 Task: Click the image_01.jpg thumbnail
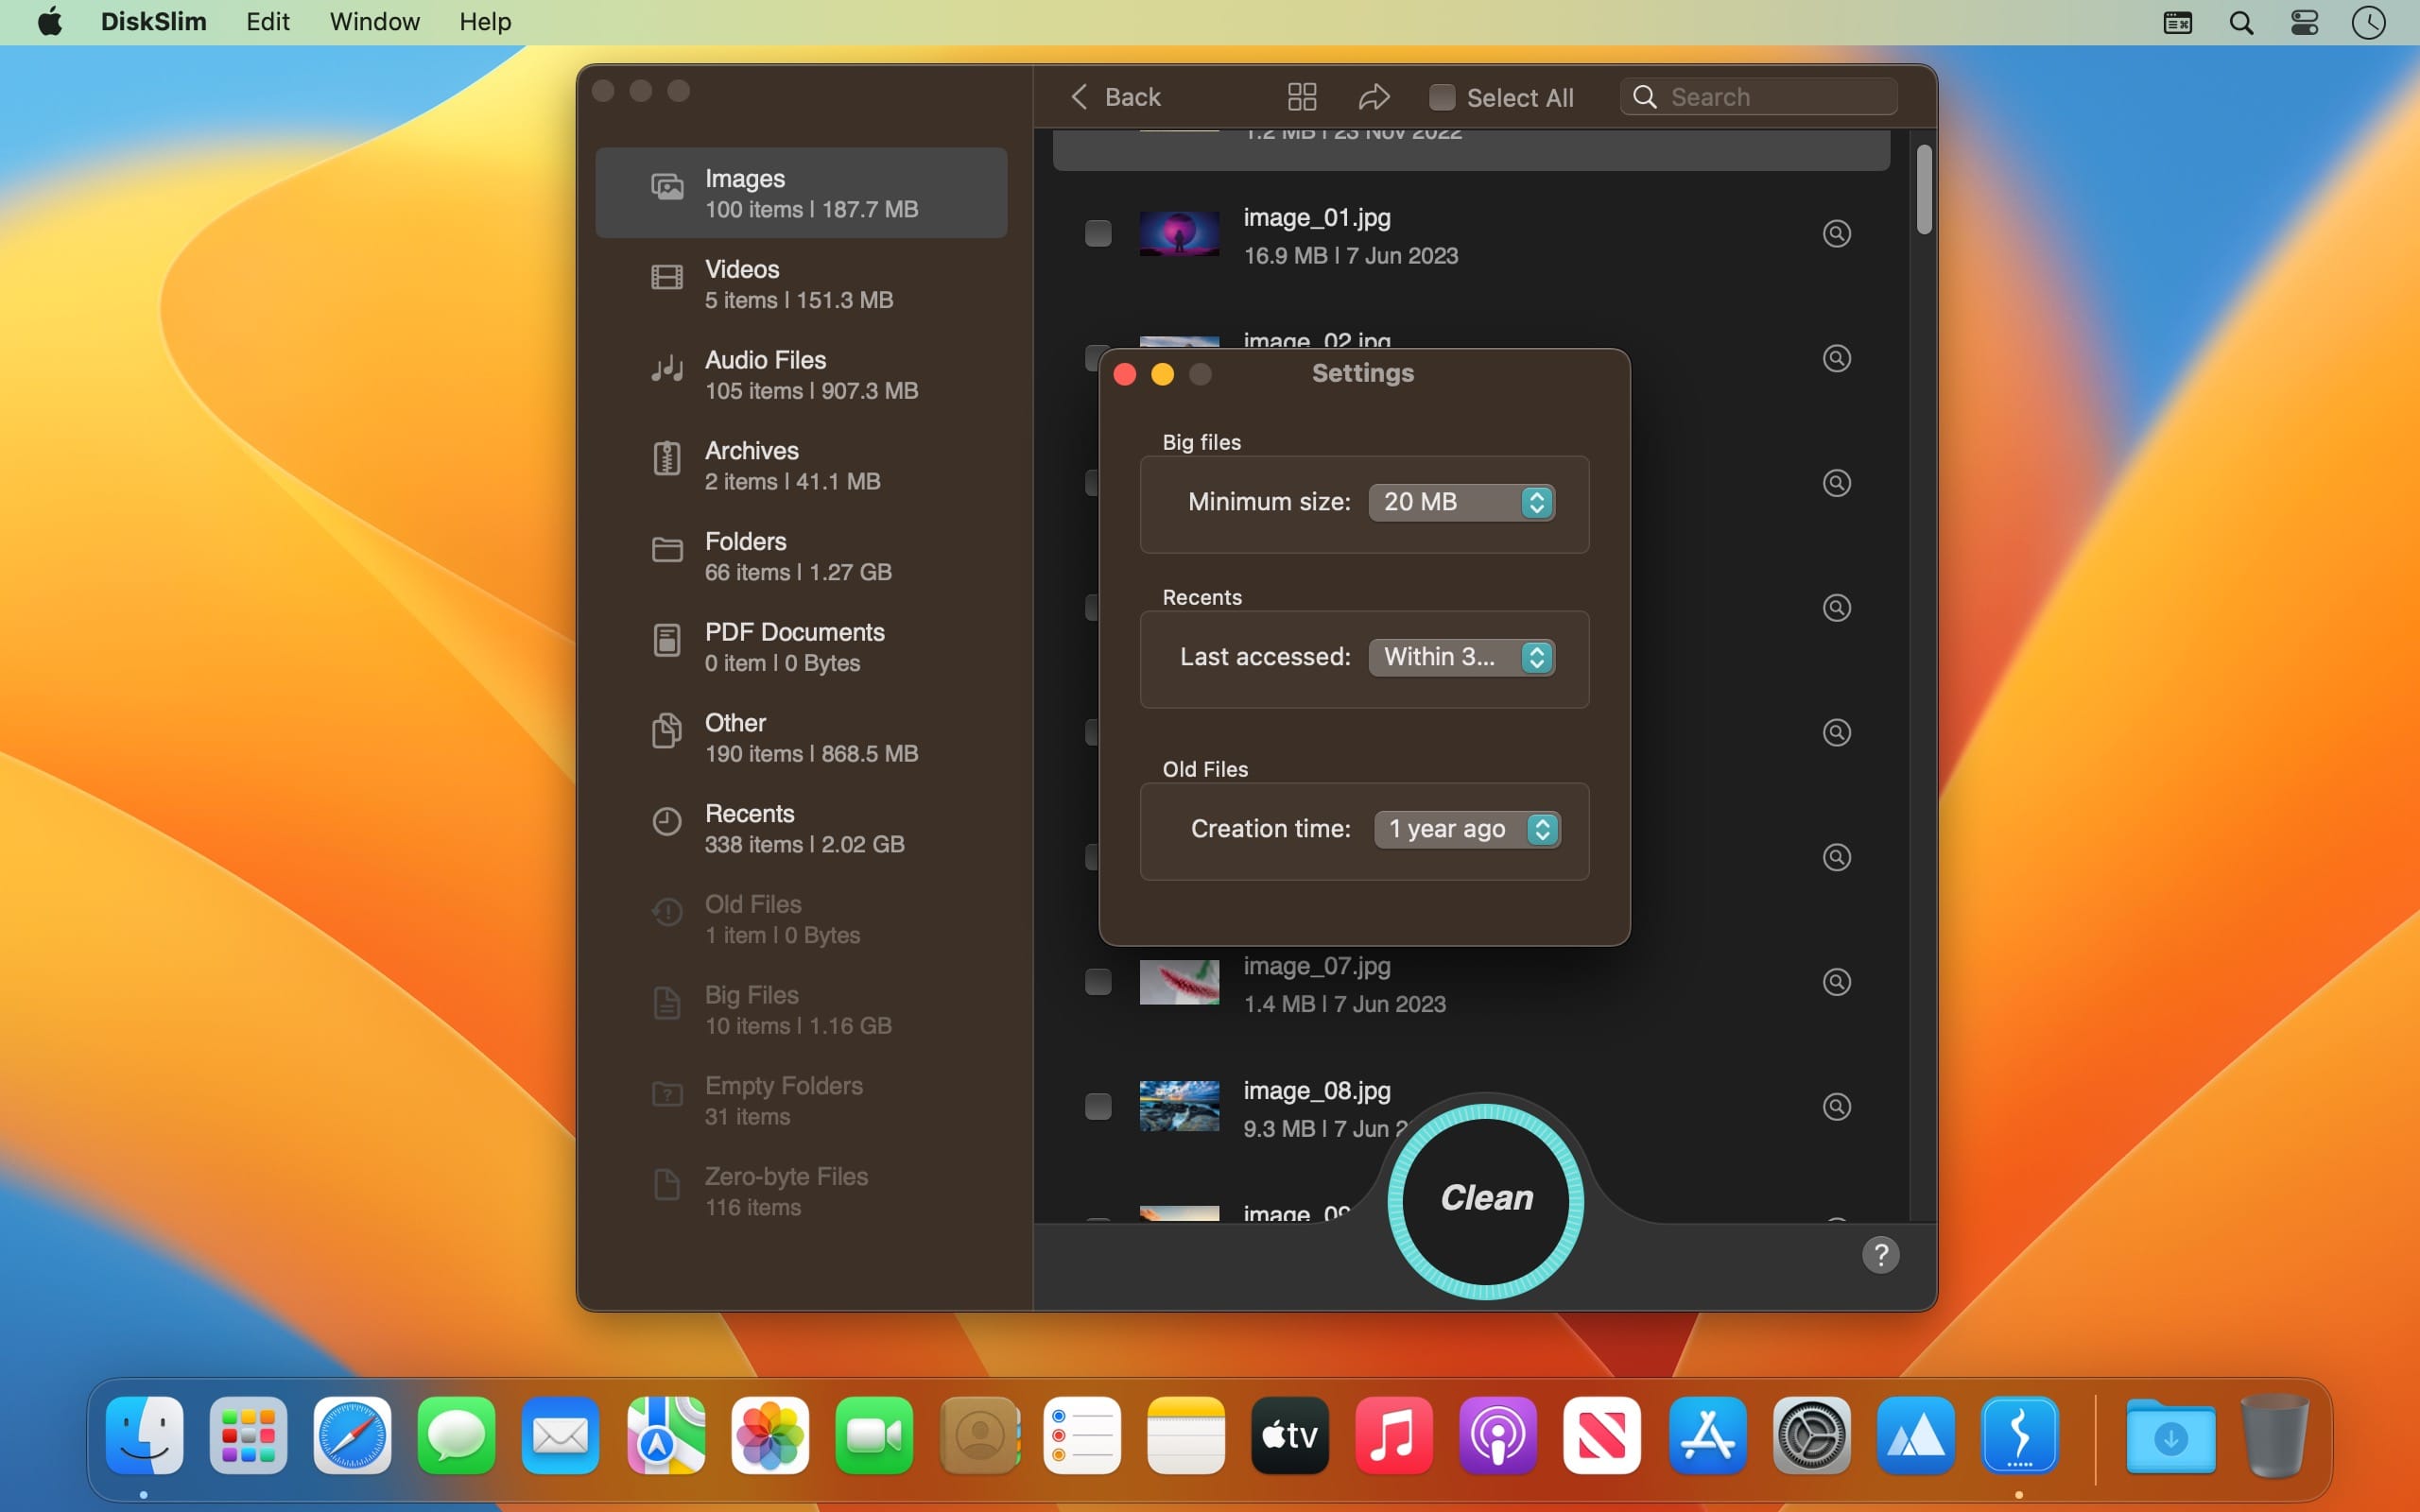(x=1179, y=233)
